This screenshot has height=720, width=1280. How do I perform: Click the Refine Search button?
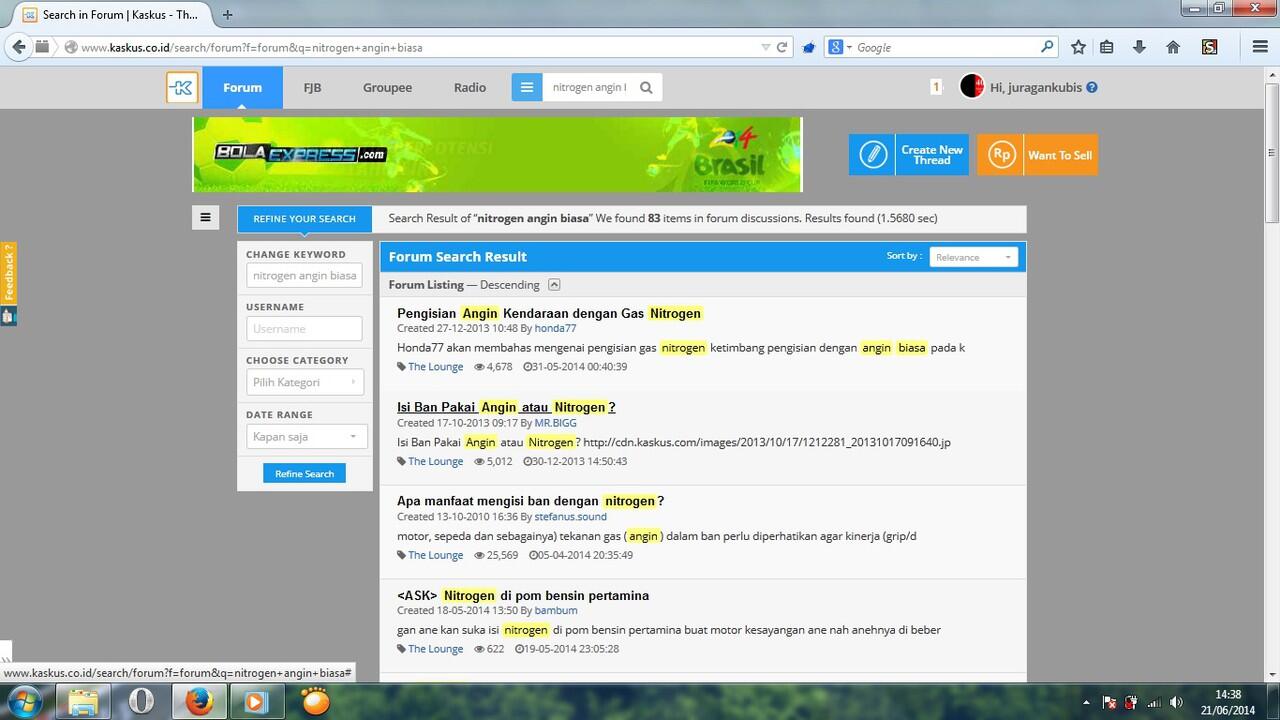pos(304,473)
